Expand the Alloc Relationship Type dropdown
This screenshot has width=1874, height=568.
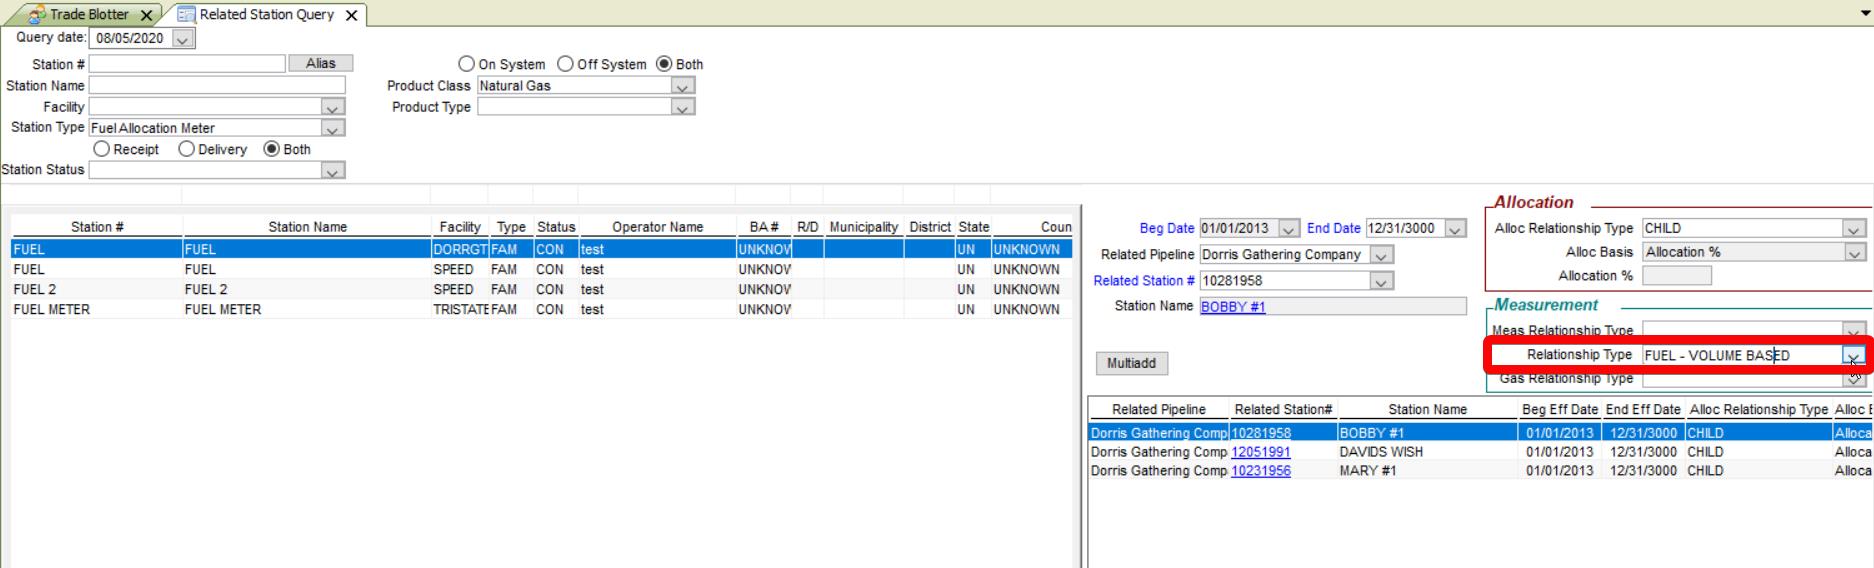1853,229
